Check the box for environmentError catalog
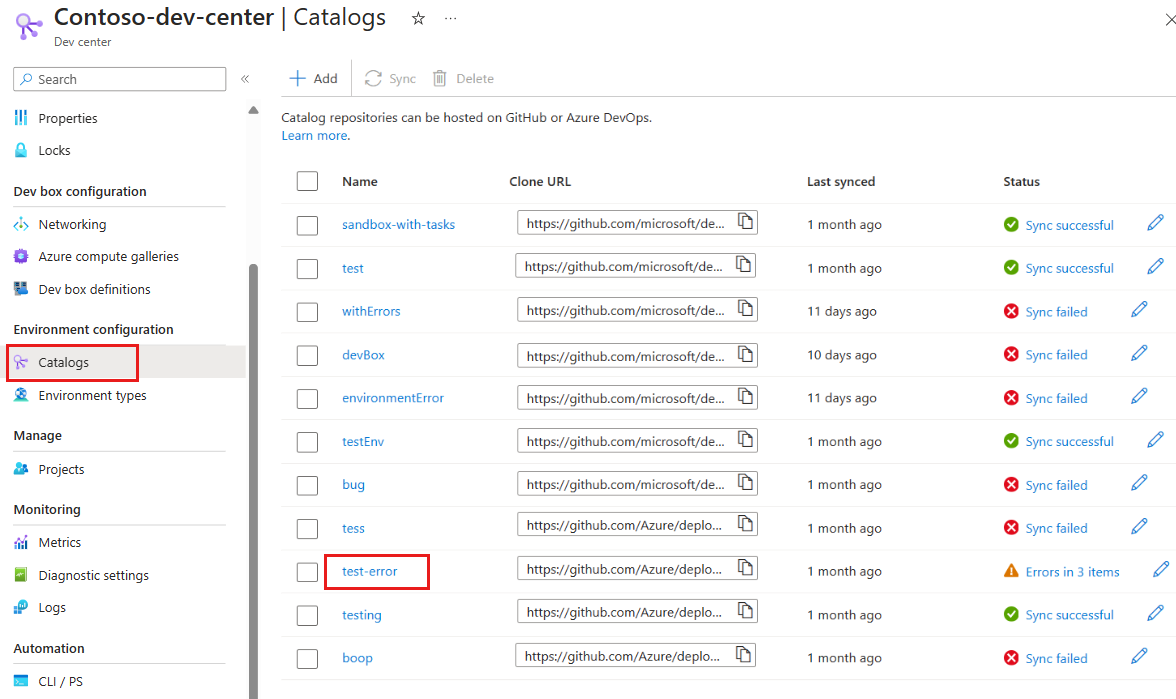 (x=307, y=399)
